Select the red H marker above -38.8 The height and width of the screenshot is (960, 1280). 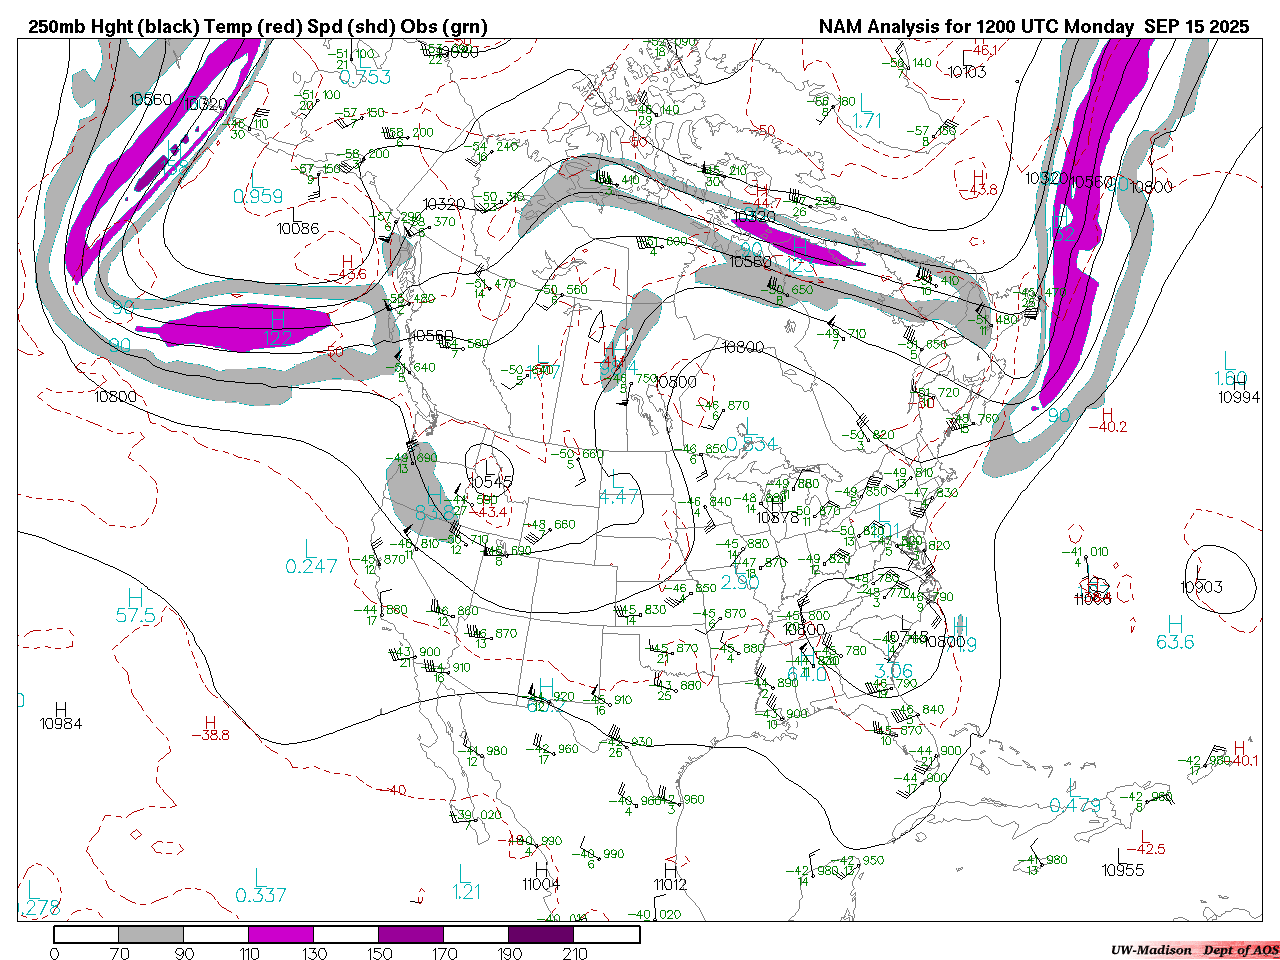[210, 721]
